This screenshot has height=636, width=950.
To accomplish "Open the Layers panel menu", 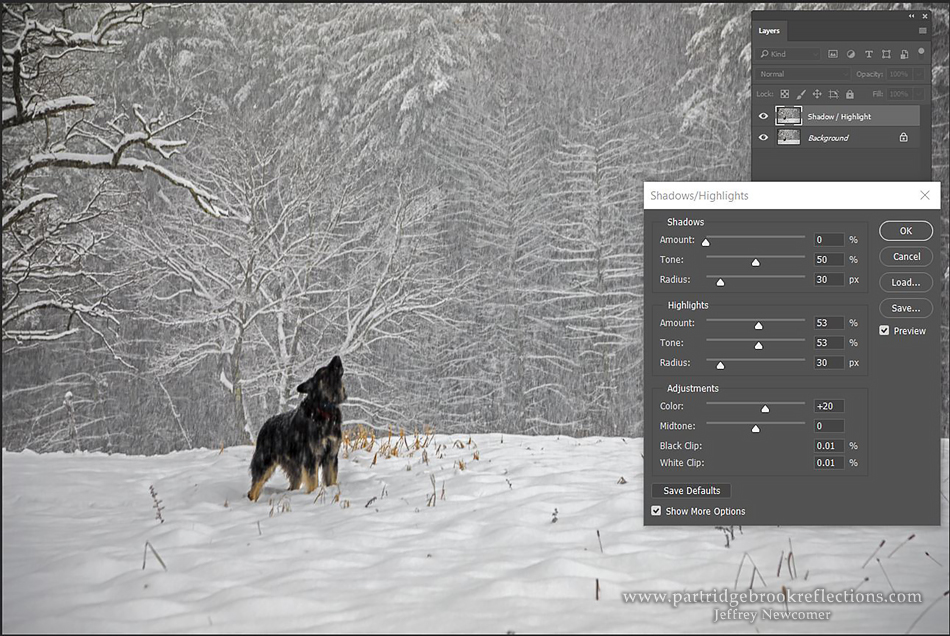I will click(x=921, y=31).
